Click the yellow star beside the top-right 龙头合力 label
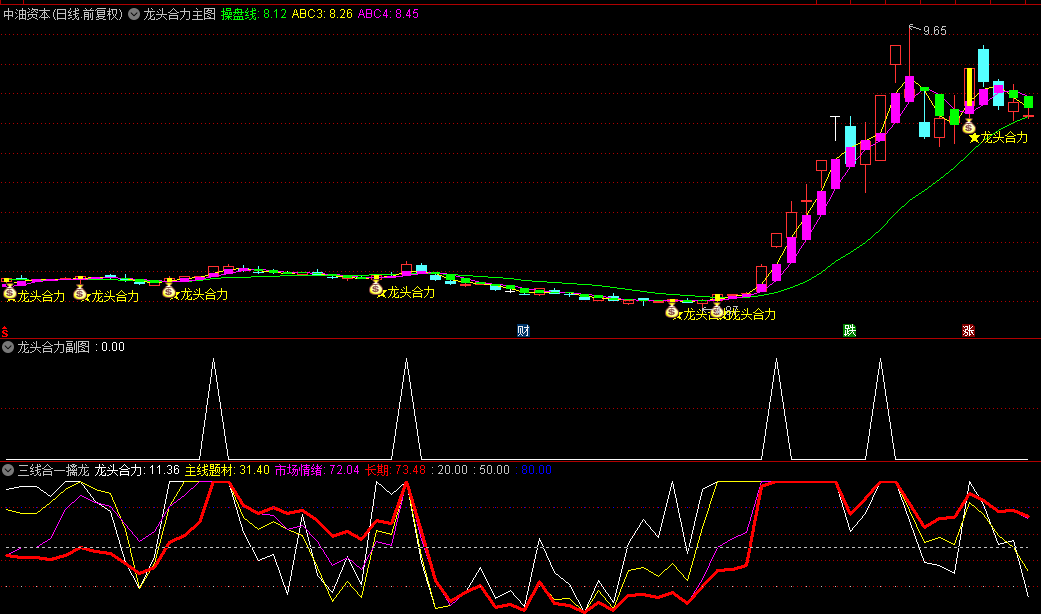 click(x=975, y=137)
